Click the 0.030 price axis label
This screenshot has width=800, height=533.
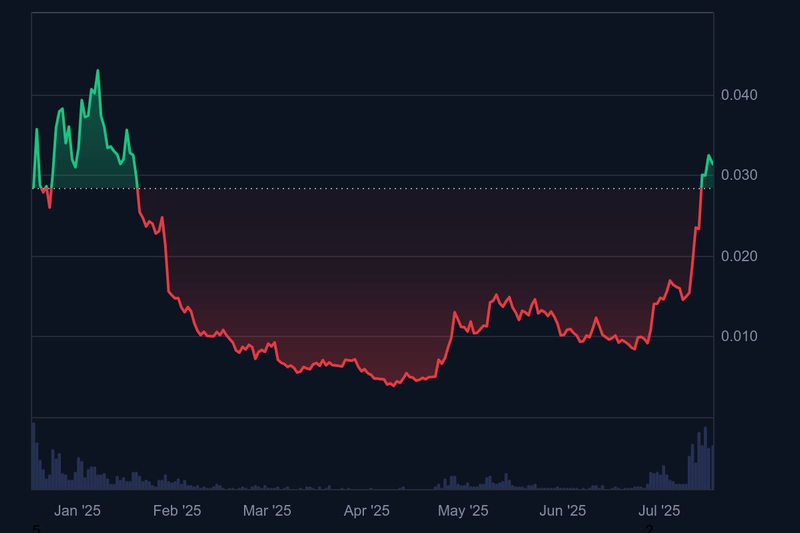pyautogui.click(x=738, y=176)
